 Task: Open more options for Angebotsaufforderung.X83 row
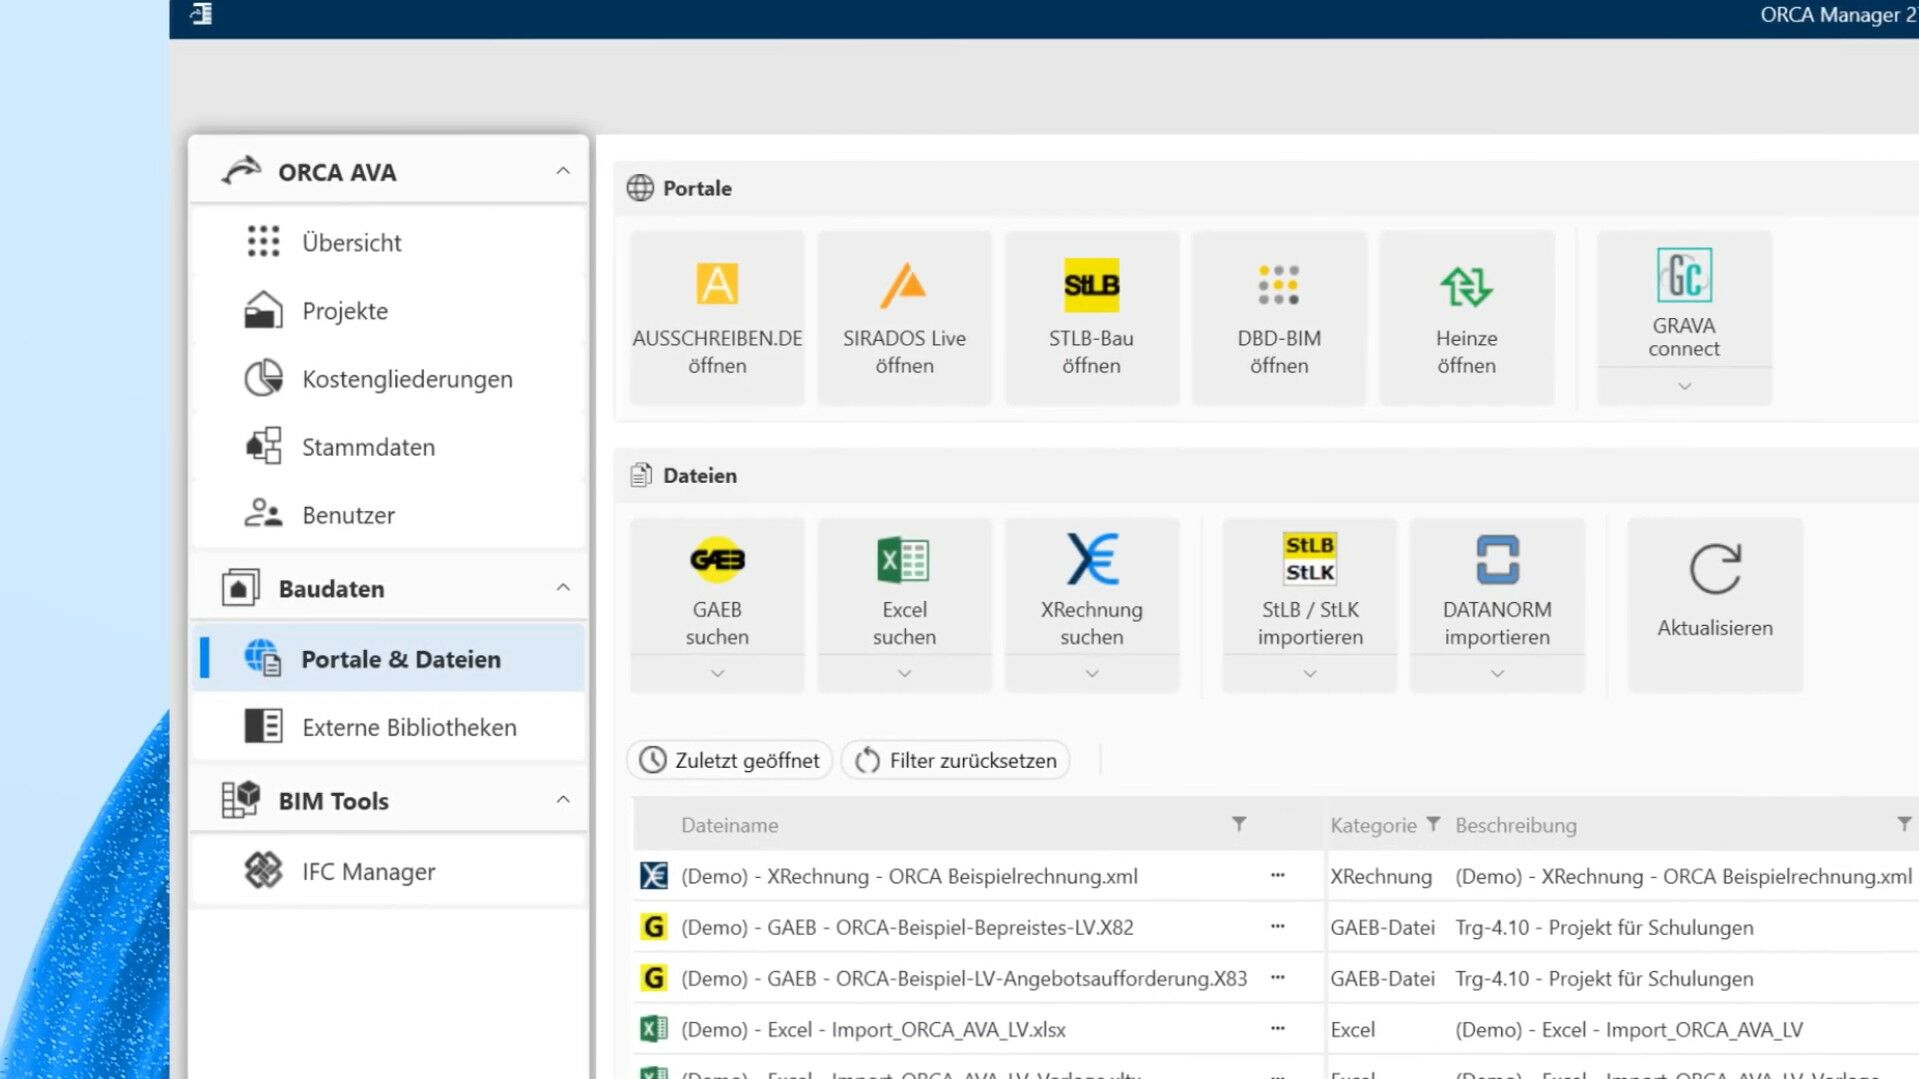1277,977
